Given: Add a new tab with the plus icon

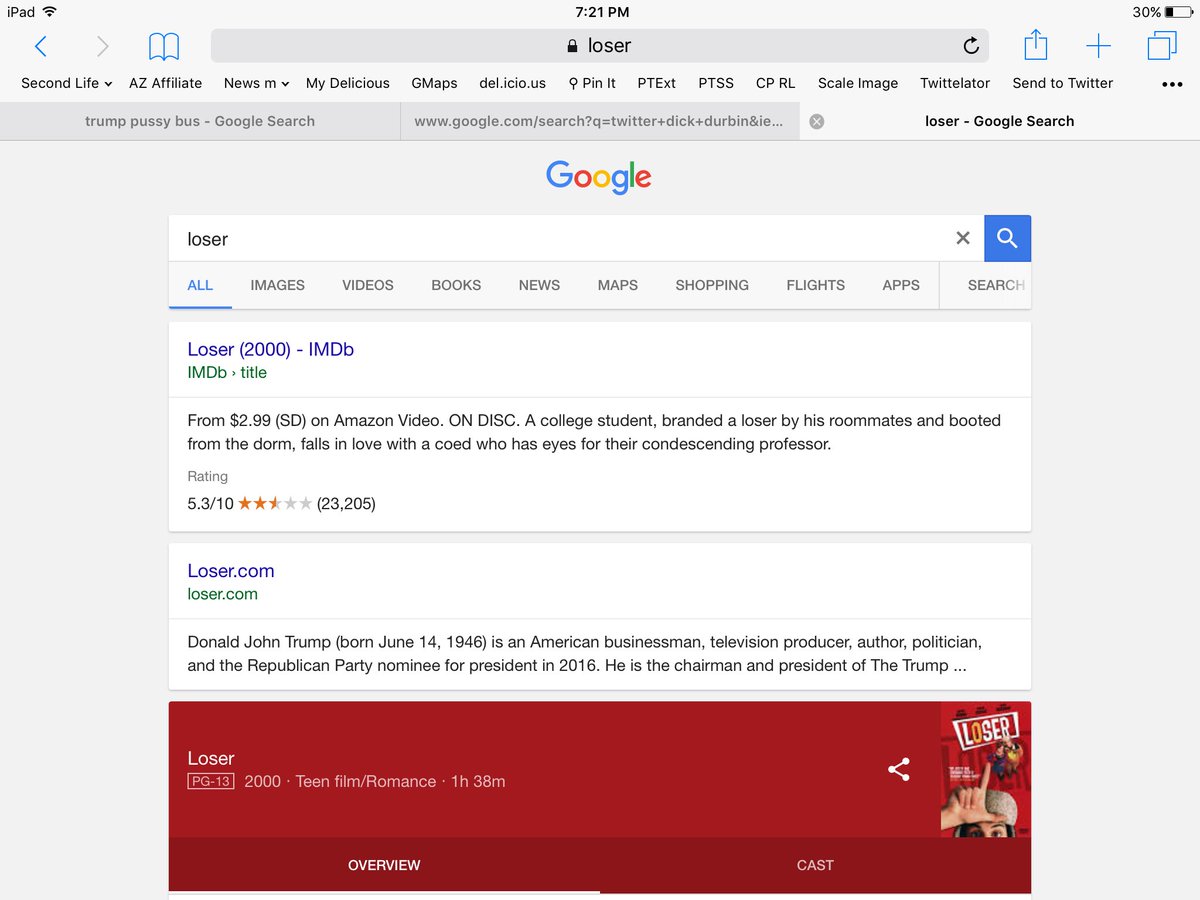Looking at the screenshot, I should click(1098, 46).
